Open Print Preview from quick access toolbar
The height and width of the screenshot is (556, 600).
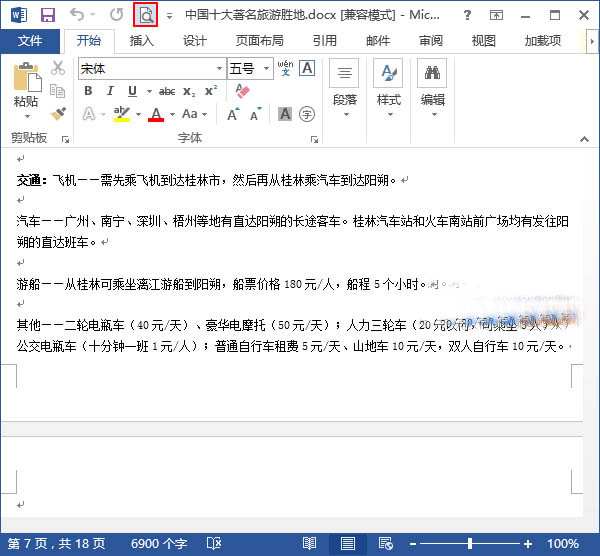[145, 15]
